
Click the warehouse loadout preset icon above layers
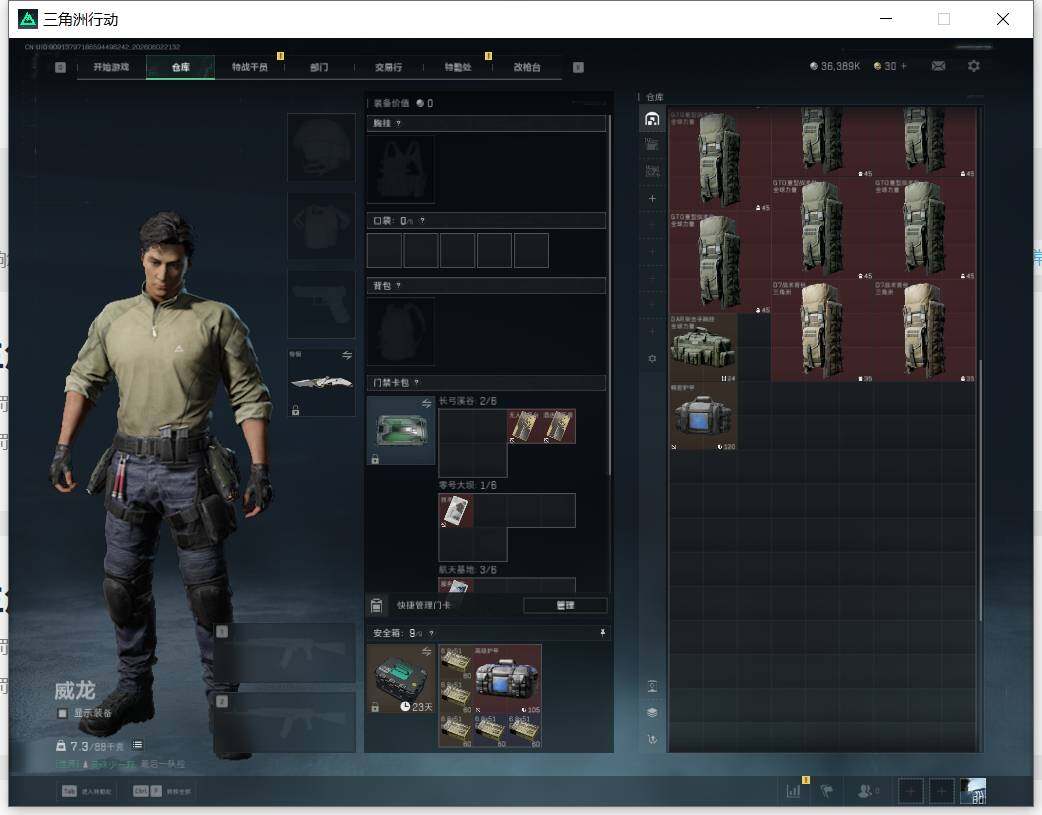click(x=652, y=686)
